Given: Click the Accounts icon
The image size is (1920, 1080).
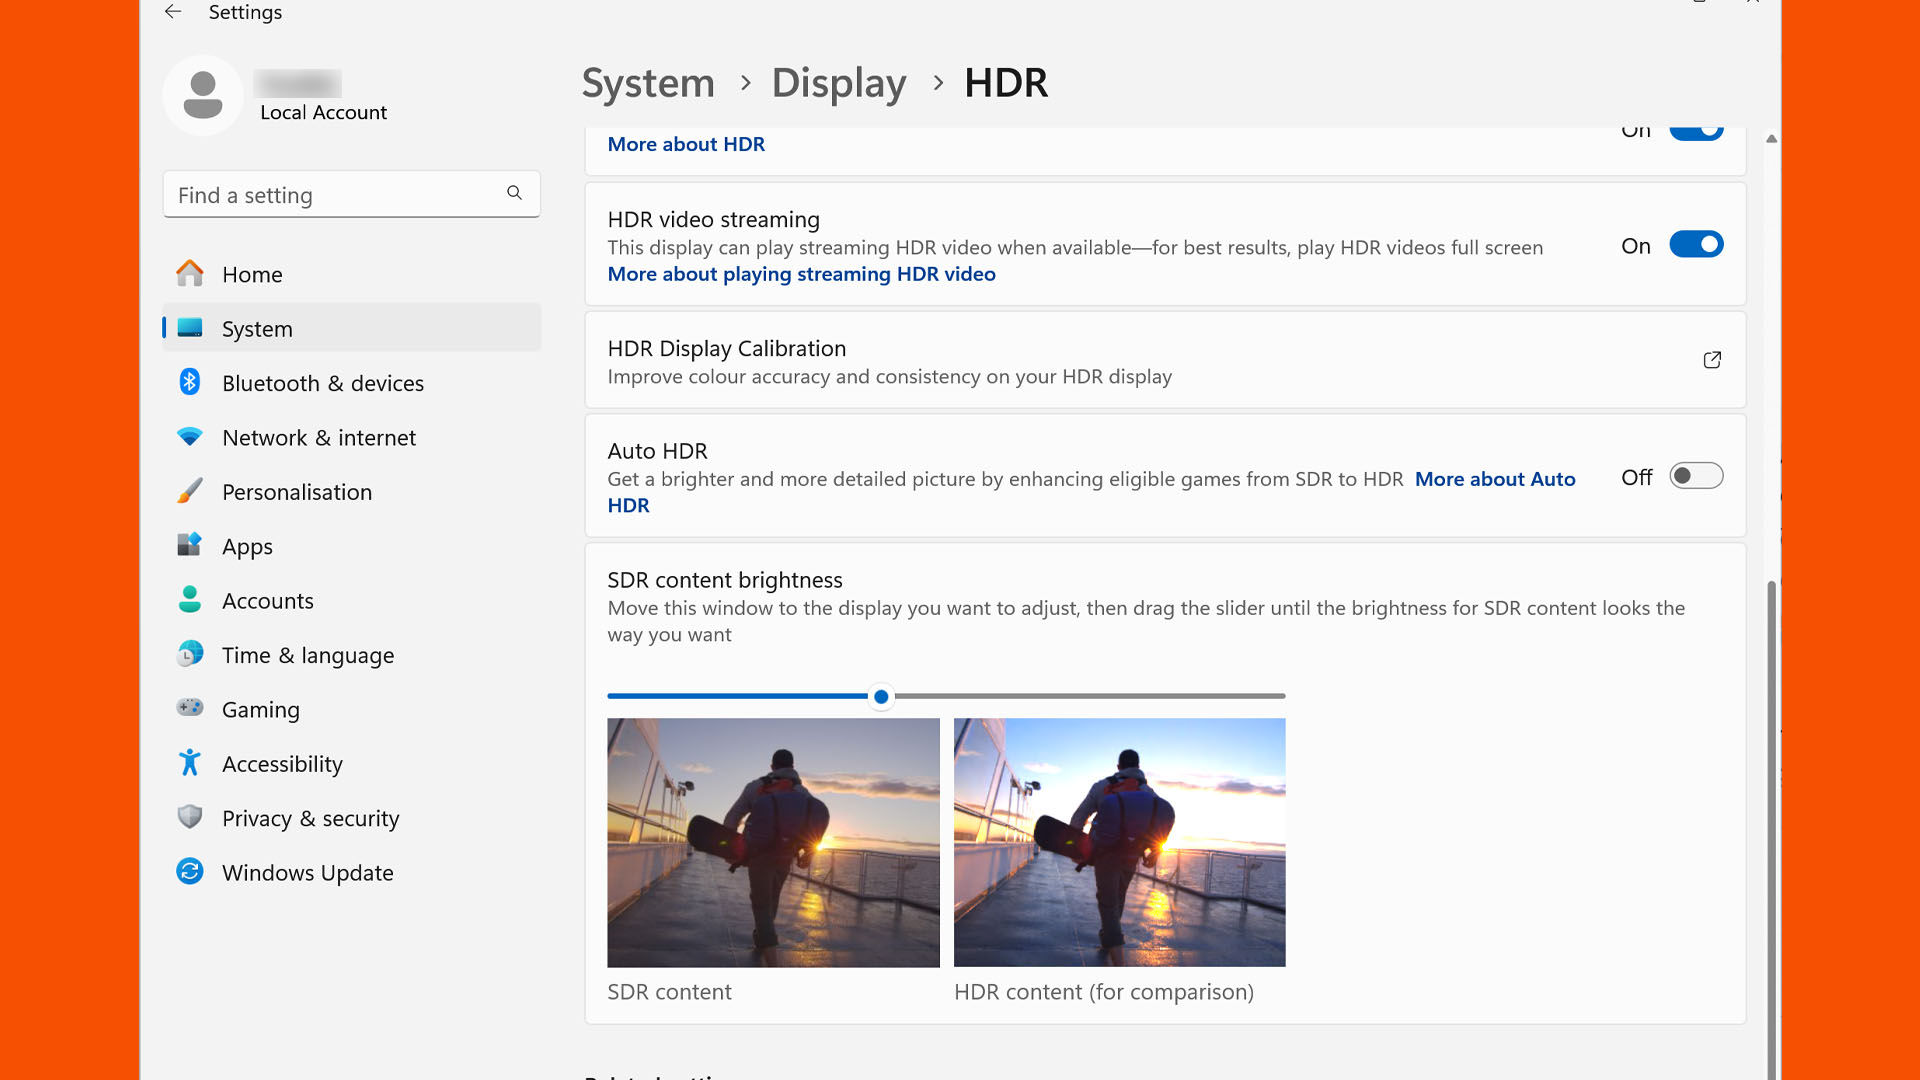Looking at the screenshot, I should pos(189,600).
